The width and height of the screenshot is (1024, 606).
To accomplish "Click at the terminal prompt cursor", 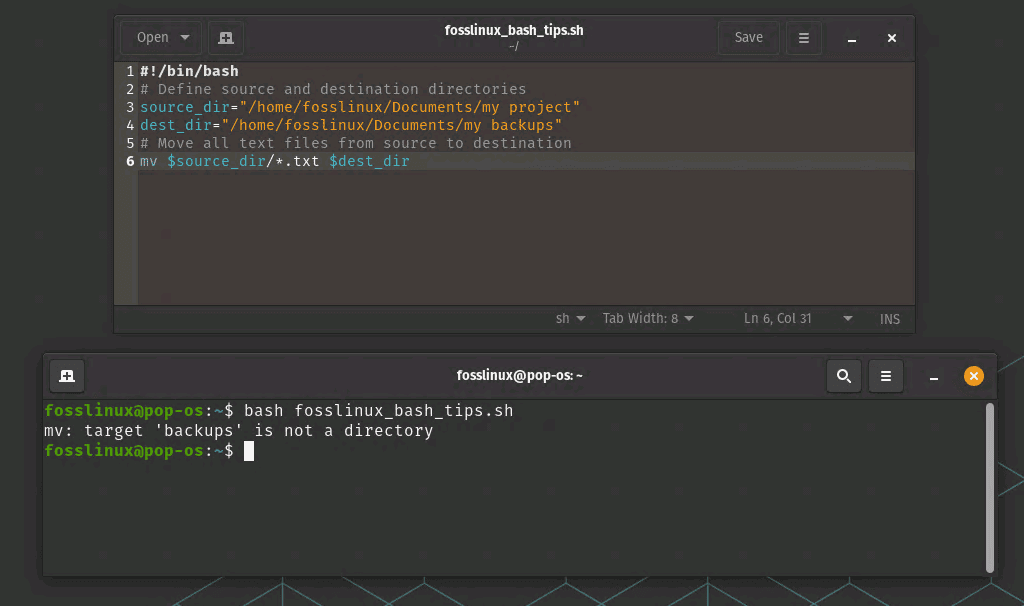I will [249, 451].
